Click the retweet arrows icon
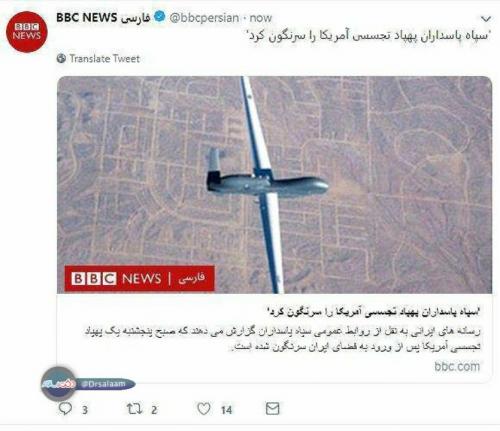The height and width of the screenshot is (431, 500). 135,409
